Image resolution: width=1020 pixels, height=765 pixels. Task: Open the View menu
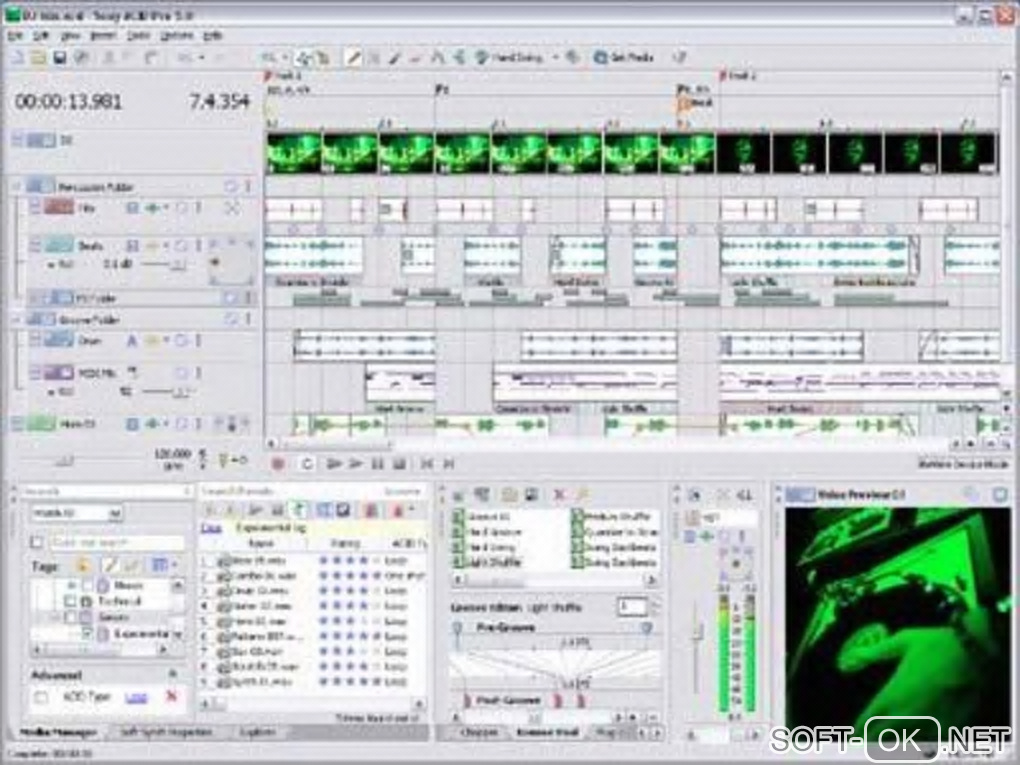point(70,35)
